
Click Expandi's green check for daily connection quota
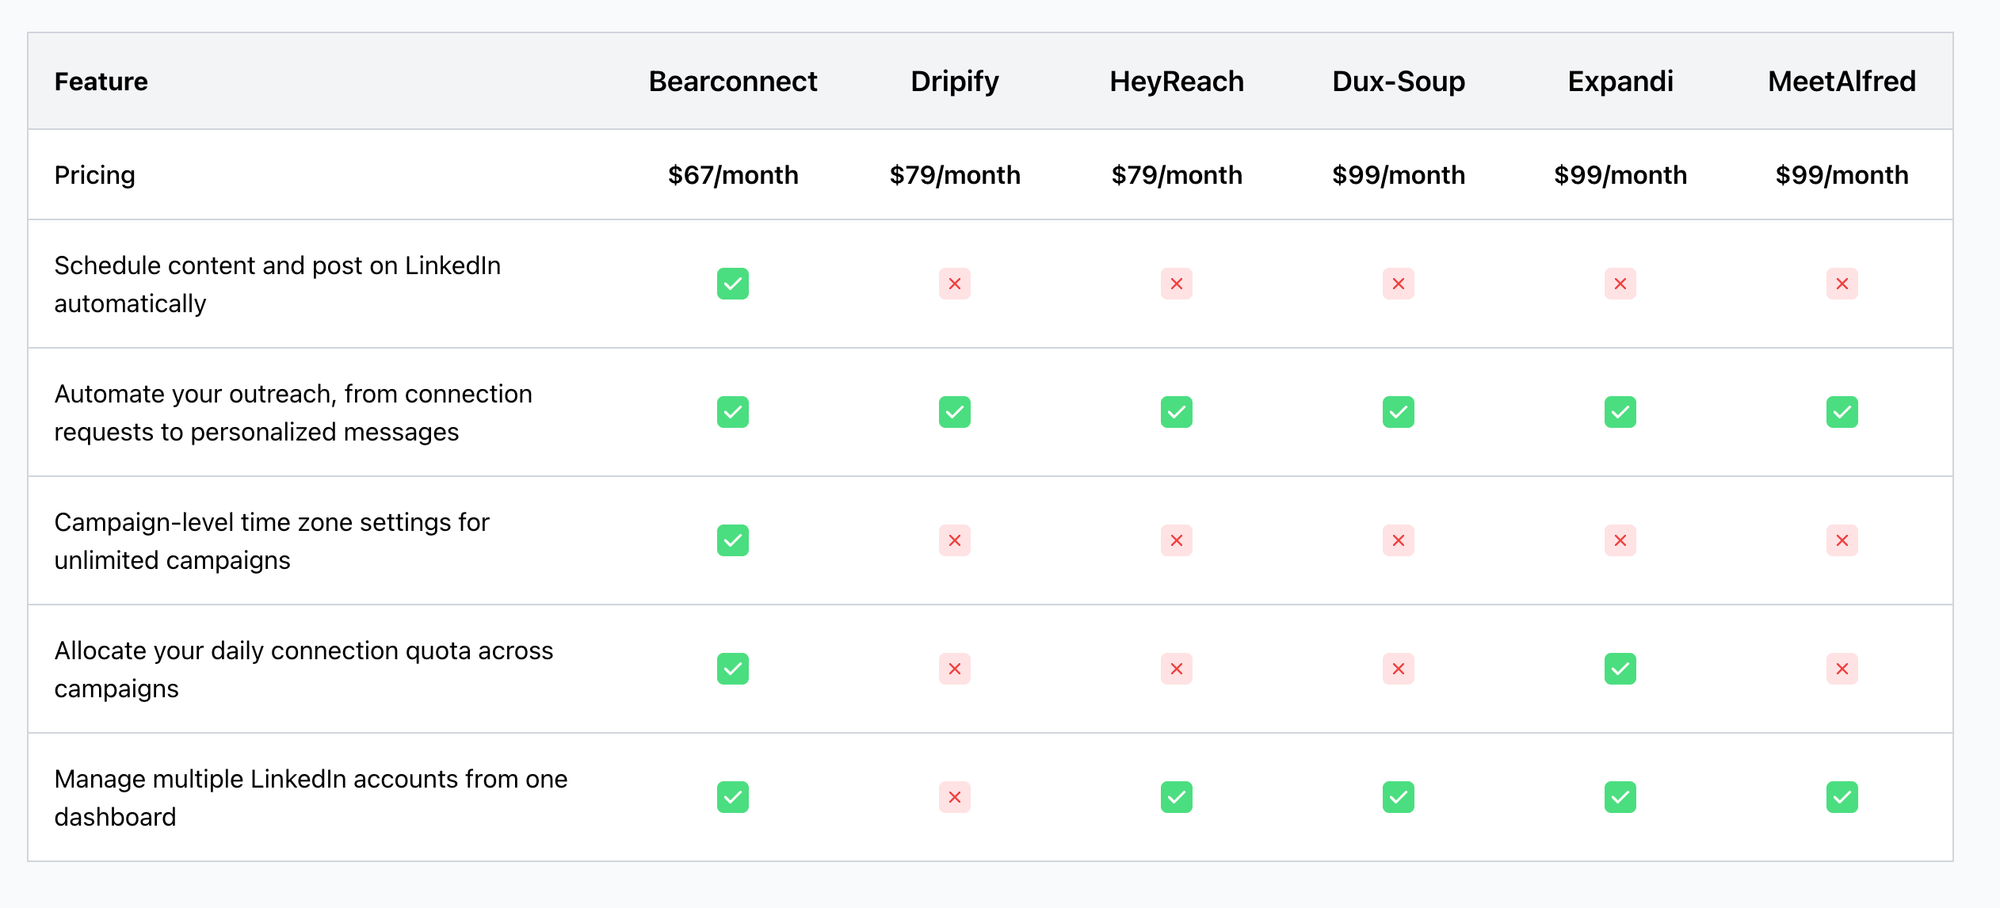coord(1620,669)
